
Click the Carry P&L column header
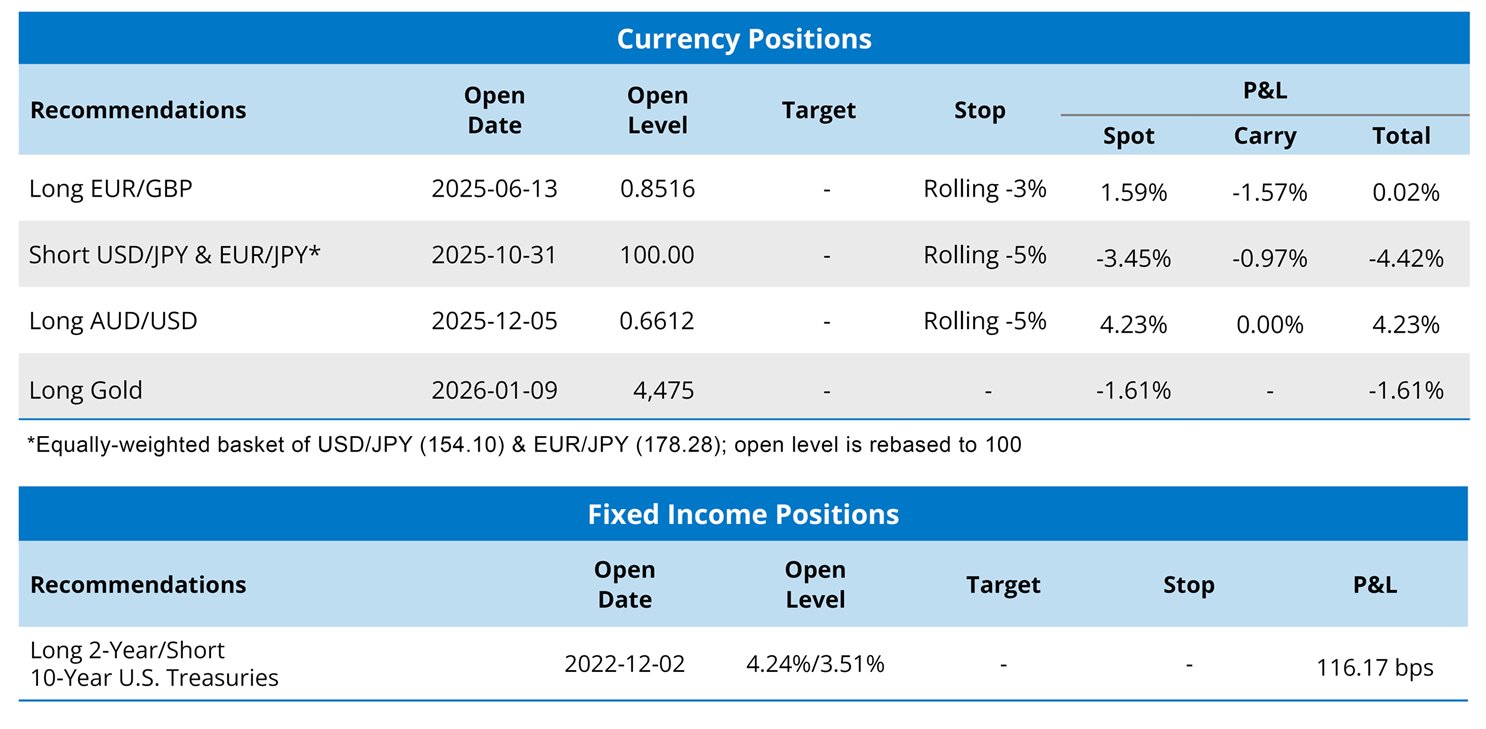coord(1264,136)
